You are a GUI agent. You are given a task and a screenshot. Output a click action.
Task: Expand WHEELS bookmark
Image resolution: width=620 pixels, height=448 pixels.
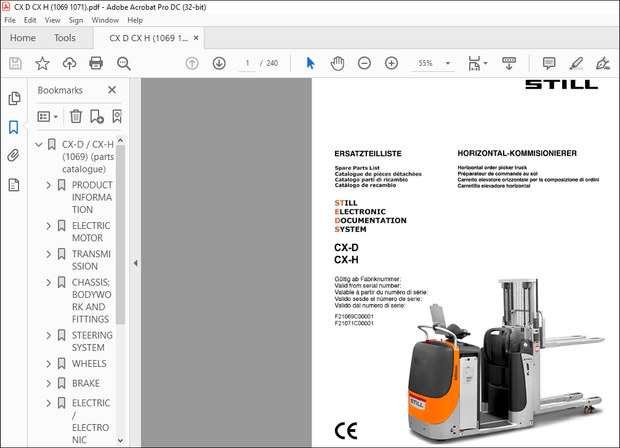(x=48, y=364)
